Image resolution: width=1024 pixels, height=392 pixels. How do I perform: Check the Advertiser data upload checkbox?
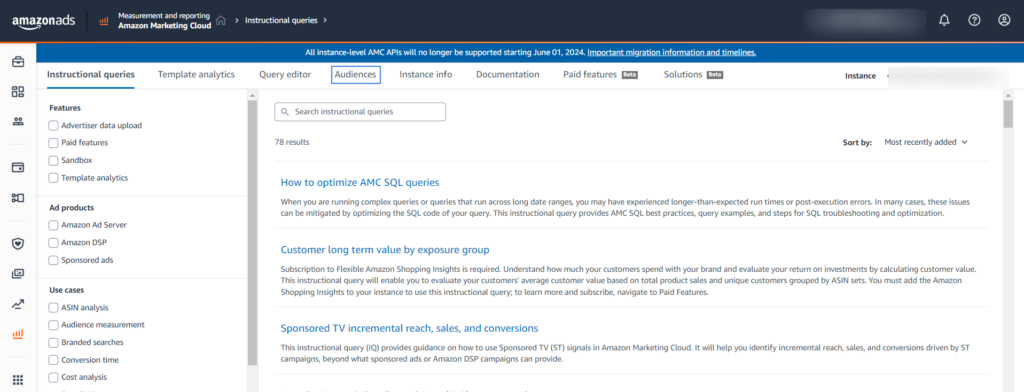54,125
